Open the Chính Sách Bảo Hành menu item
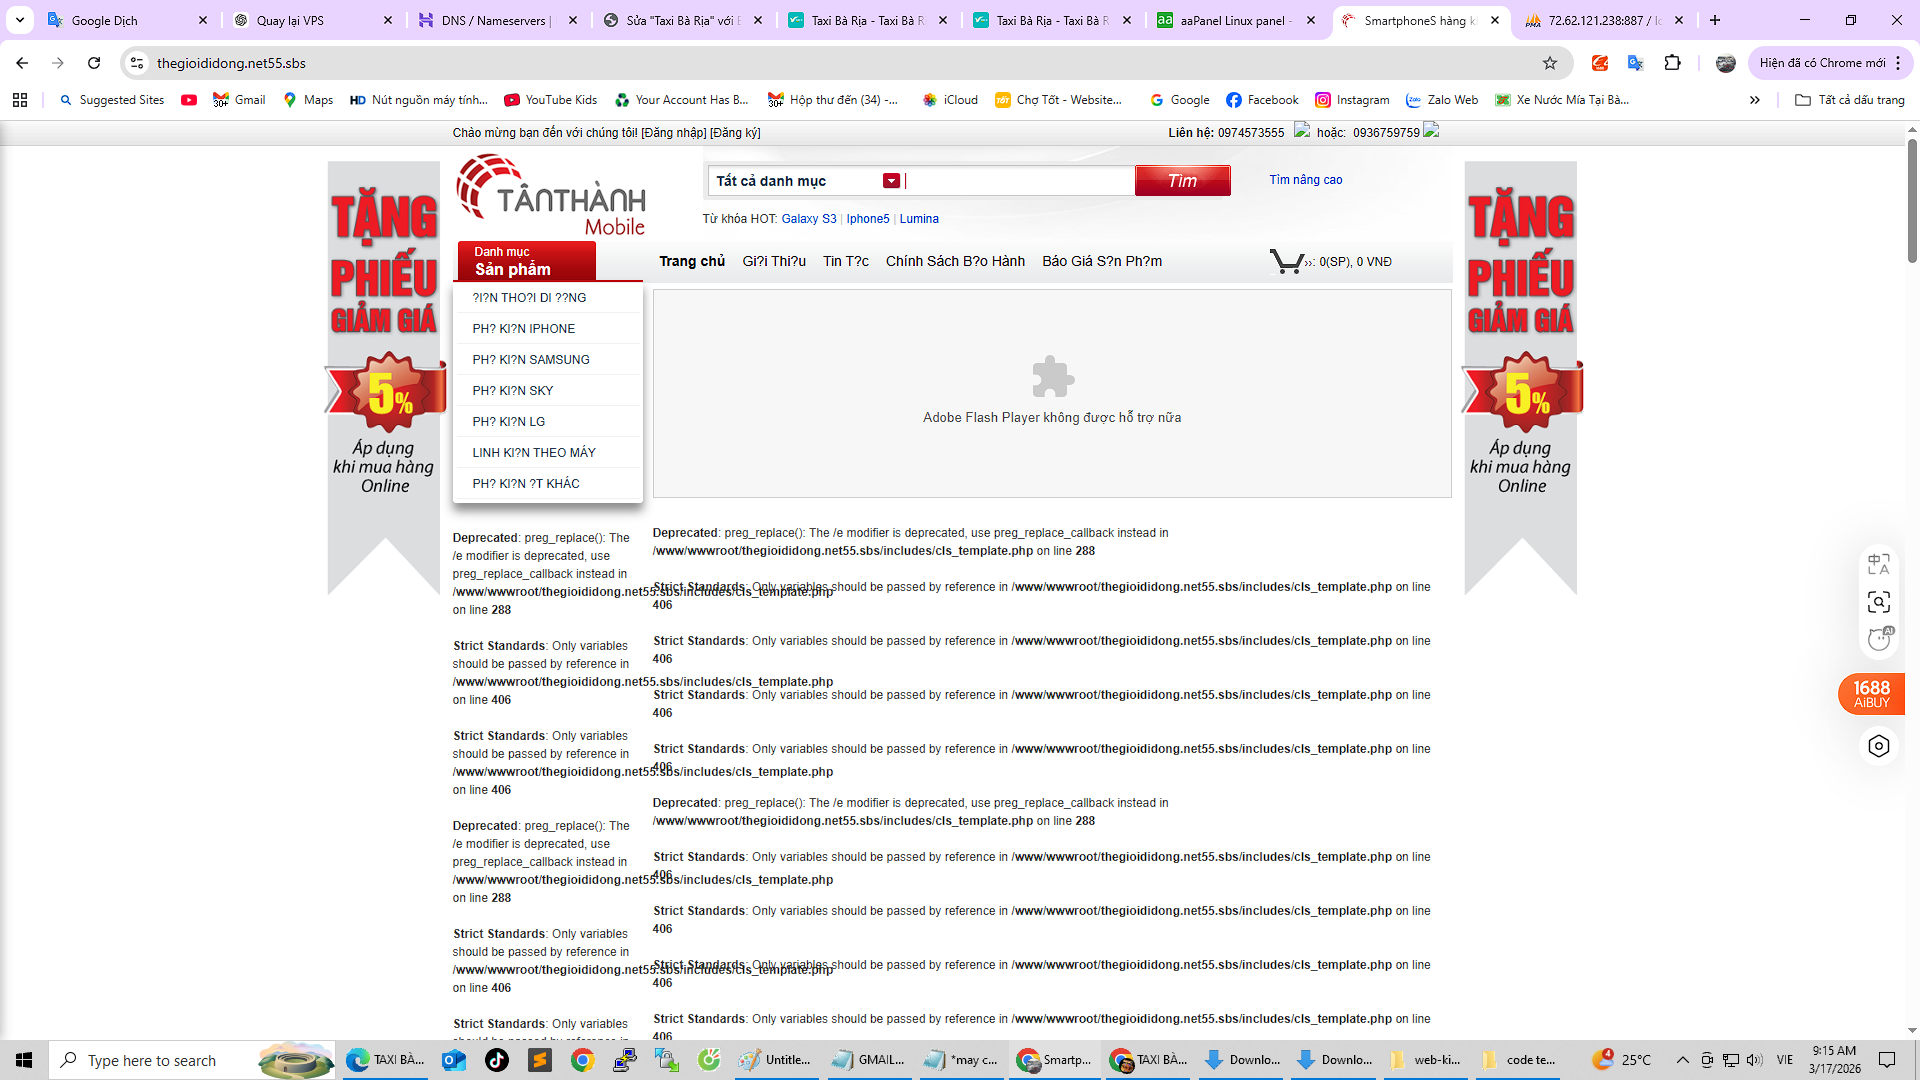1920x1080 pixels. (955, 261)
